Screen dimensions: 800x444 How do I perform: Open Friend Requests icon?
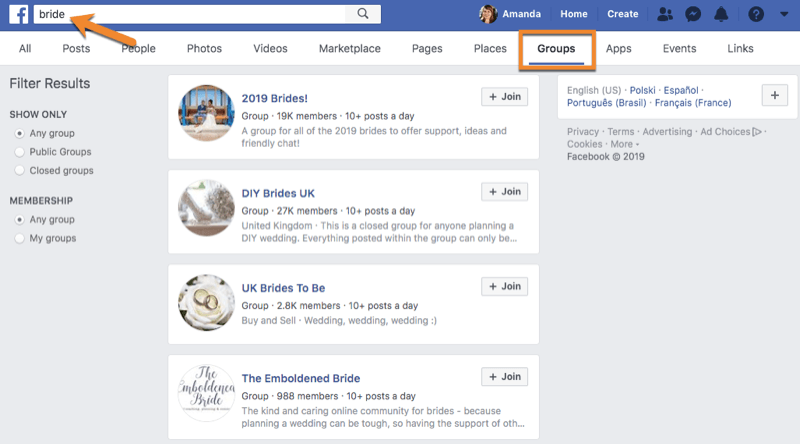(664, 14)
